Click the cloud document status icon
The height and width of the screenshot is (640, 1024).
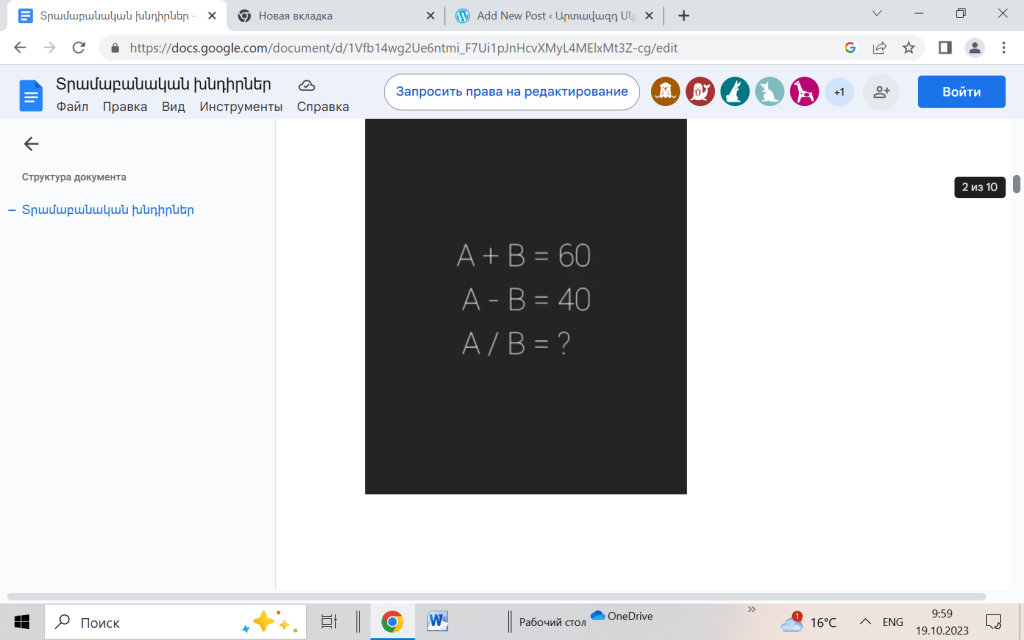(x=307, y=85)
